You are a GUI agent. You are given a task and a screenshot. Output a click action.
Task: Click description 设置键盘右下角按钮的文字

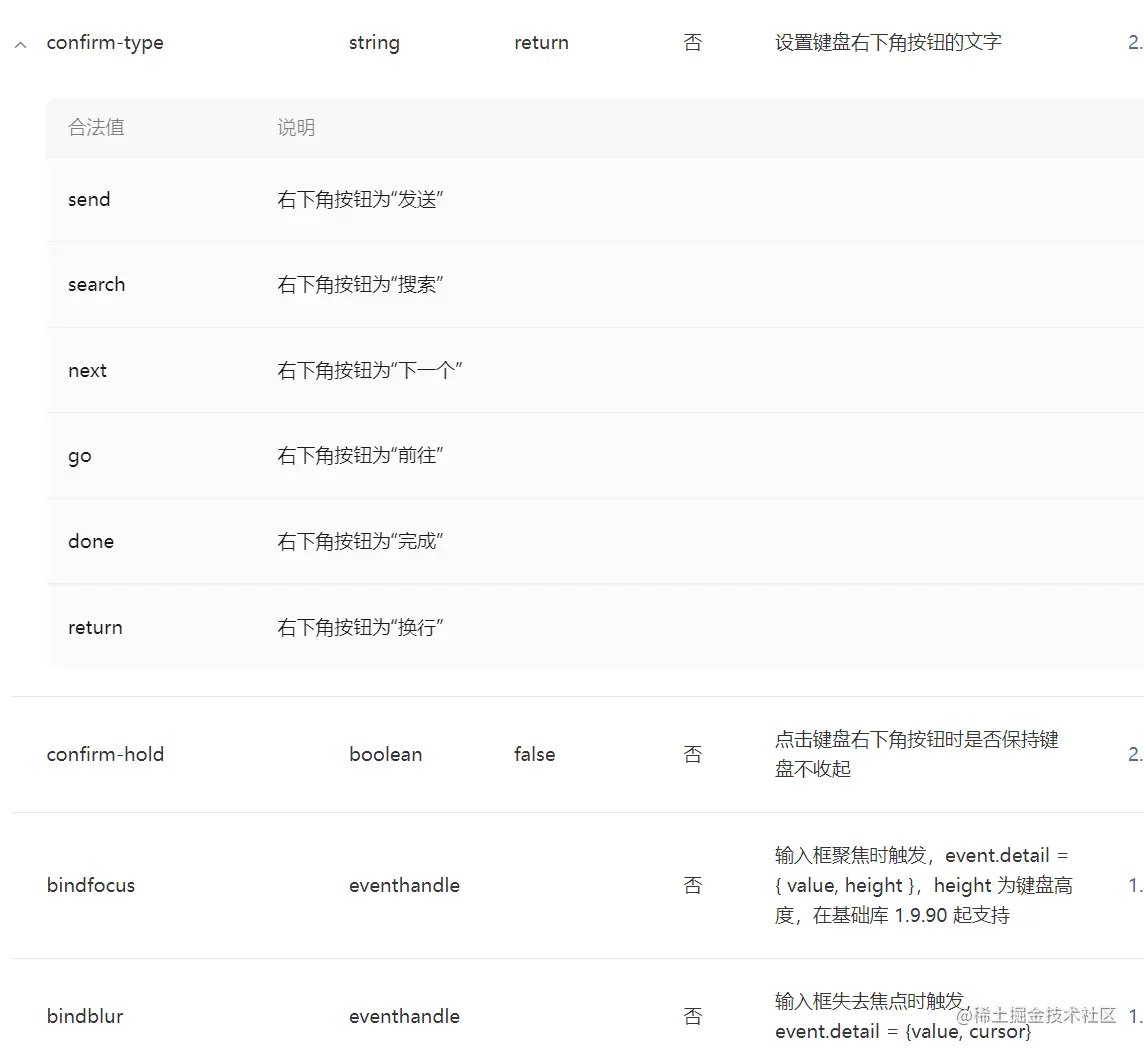pos(888,43)
